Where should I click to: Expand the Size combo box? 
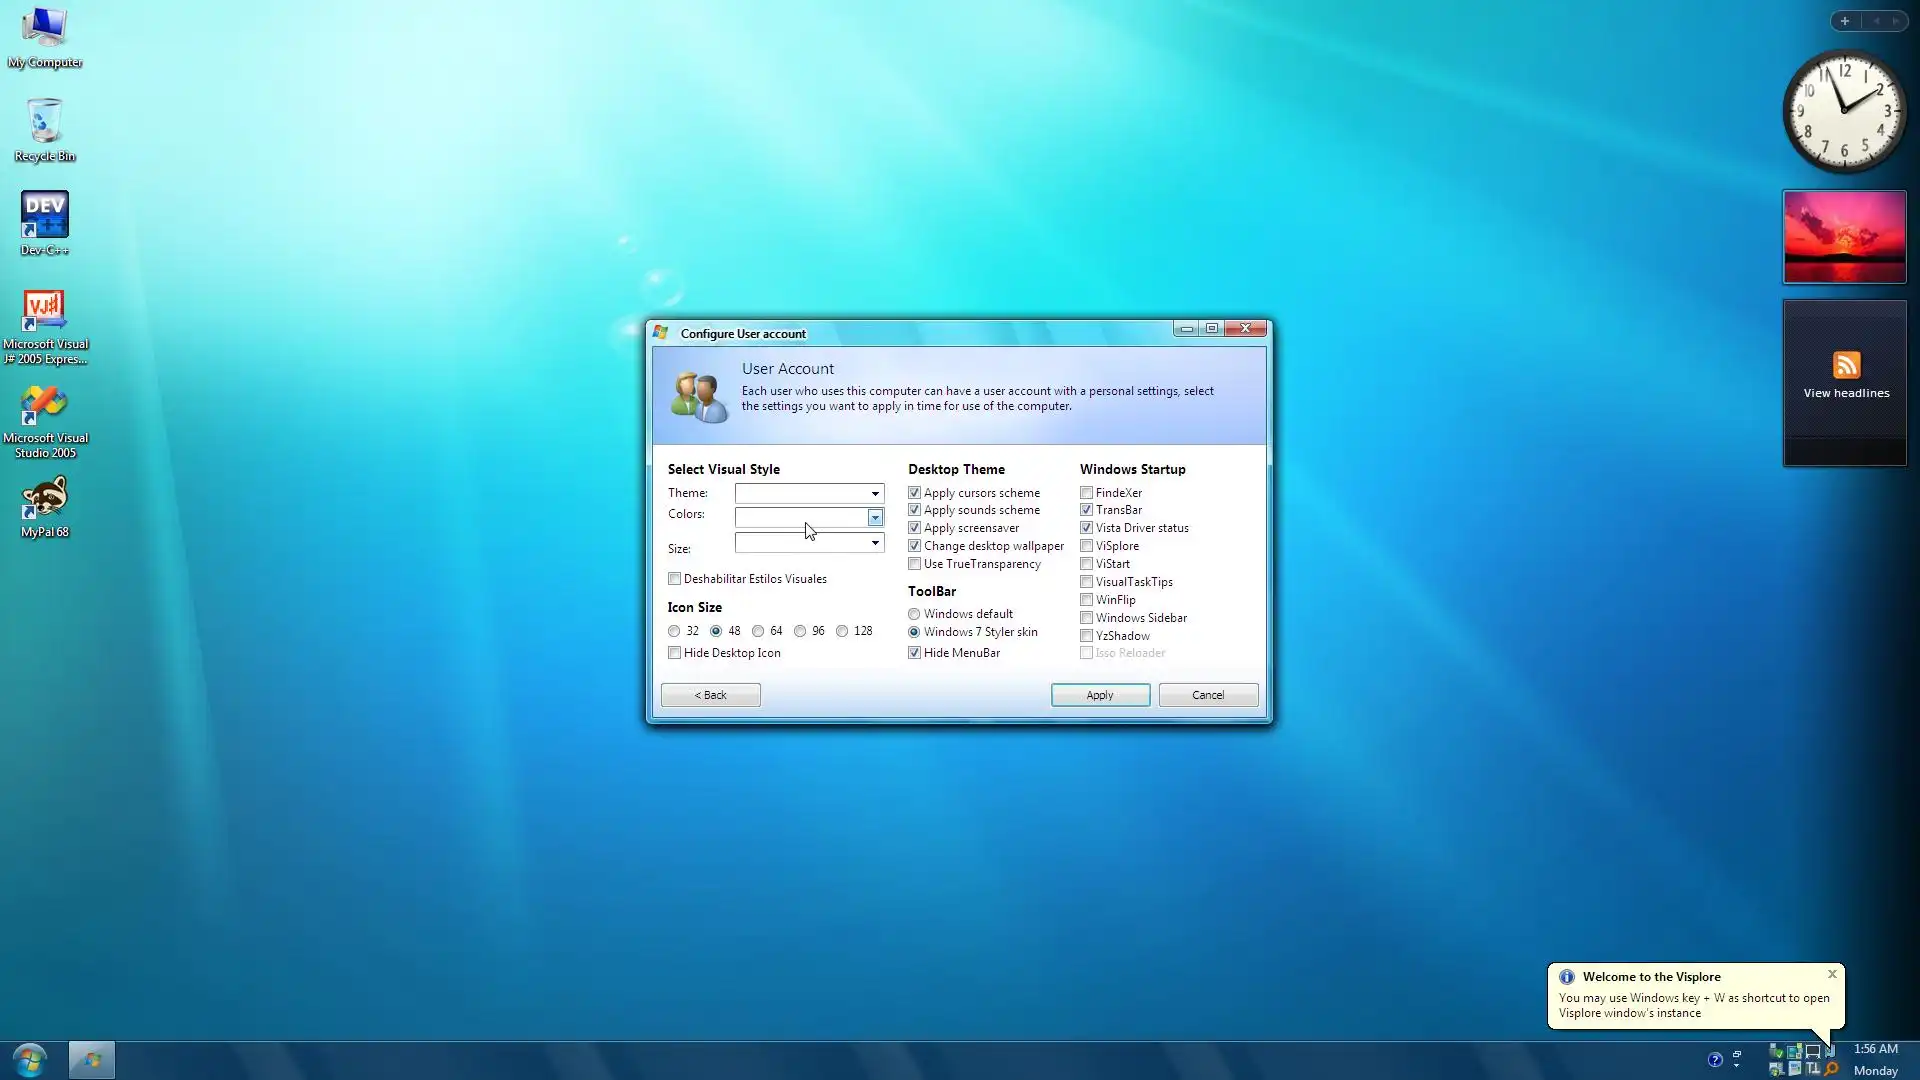(x=875, y=543)
